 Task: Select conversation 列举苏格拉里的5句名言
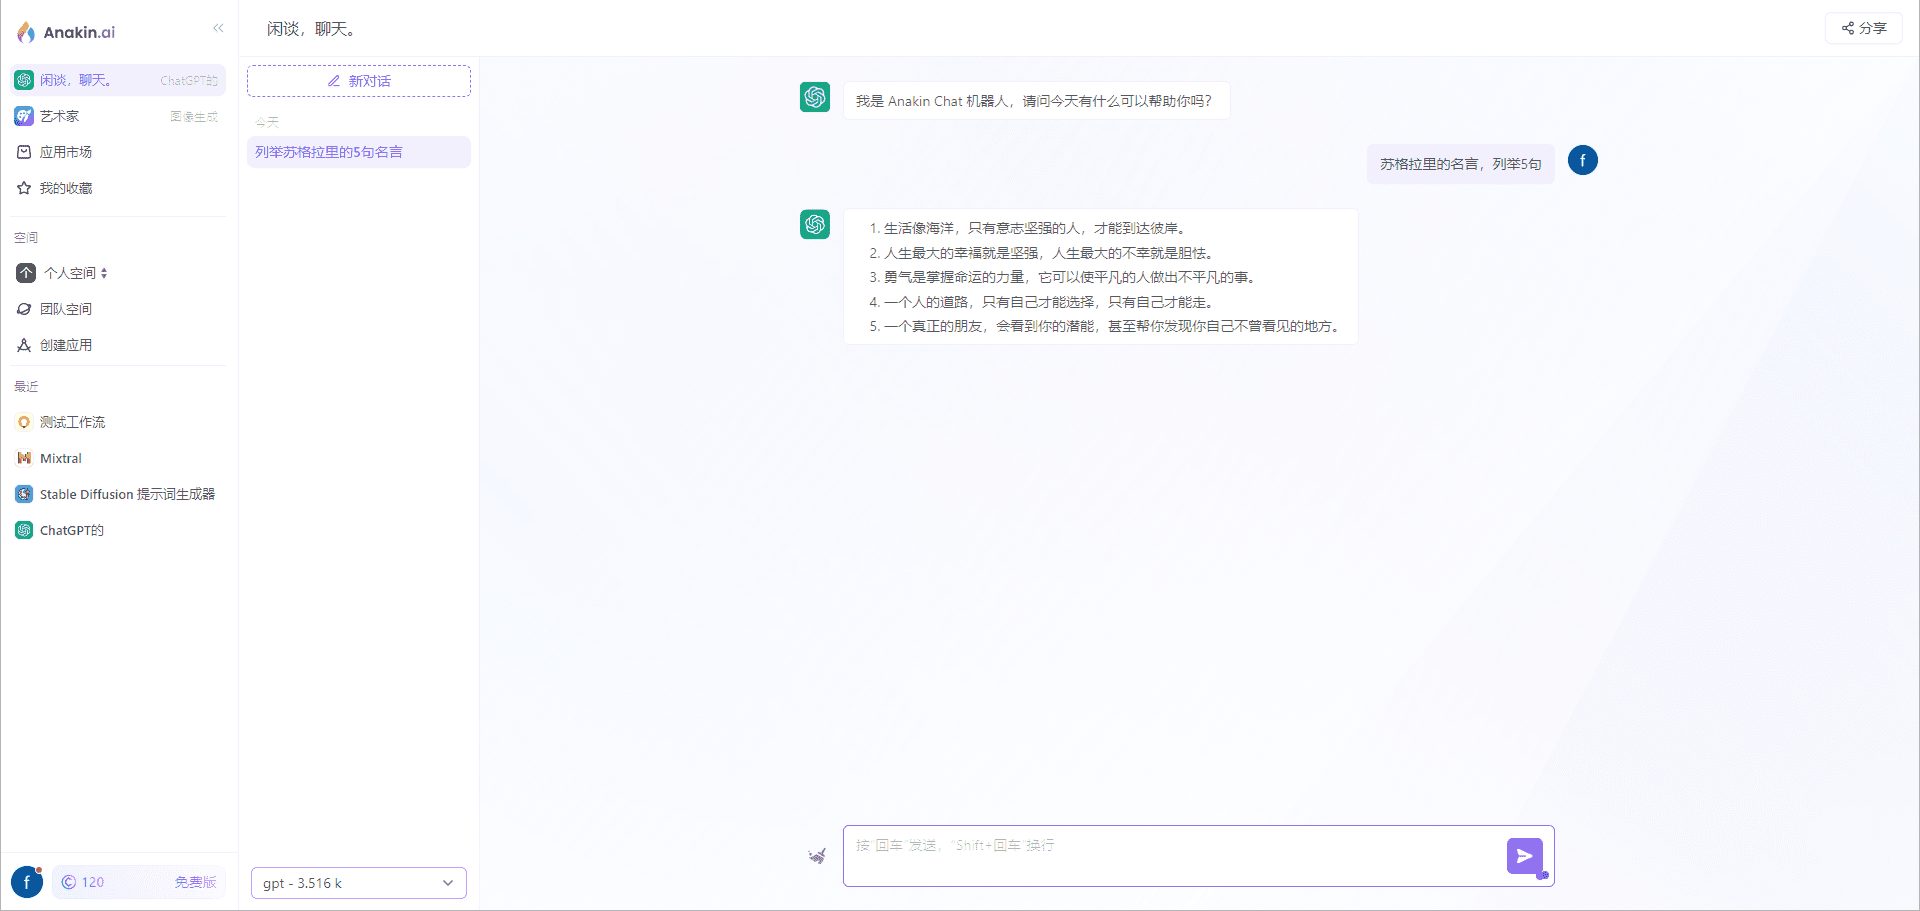(359, 152)
